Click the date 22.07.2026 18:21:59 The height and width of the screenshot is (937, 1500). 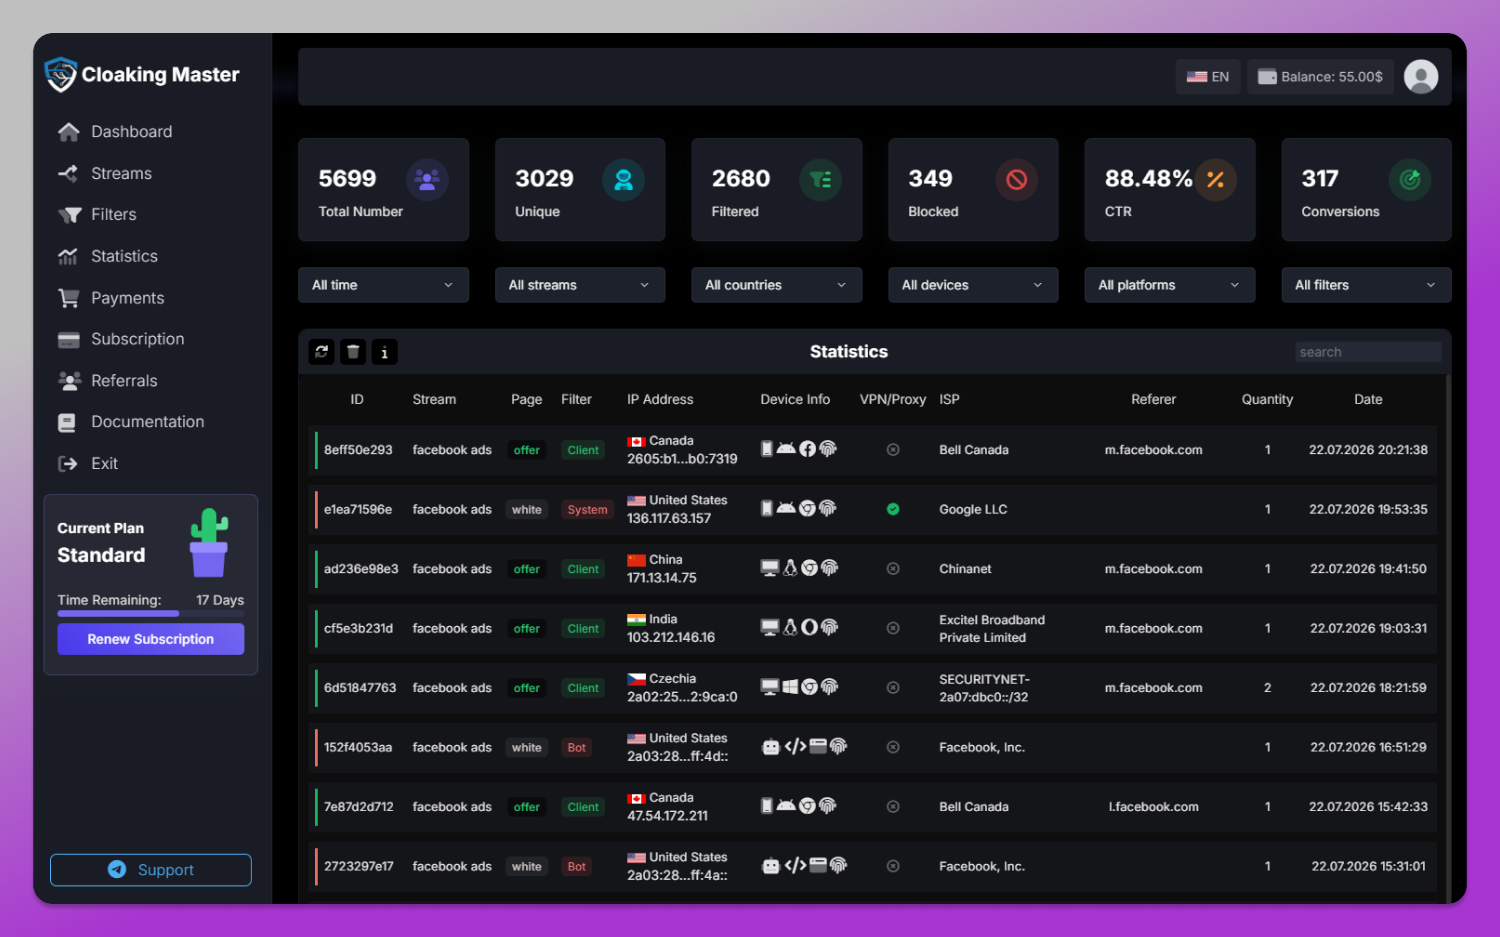[x=1368, y=688]
